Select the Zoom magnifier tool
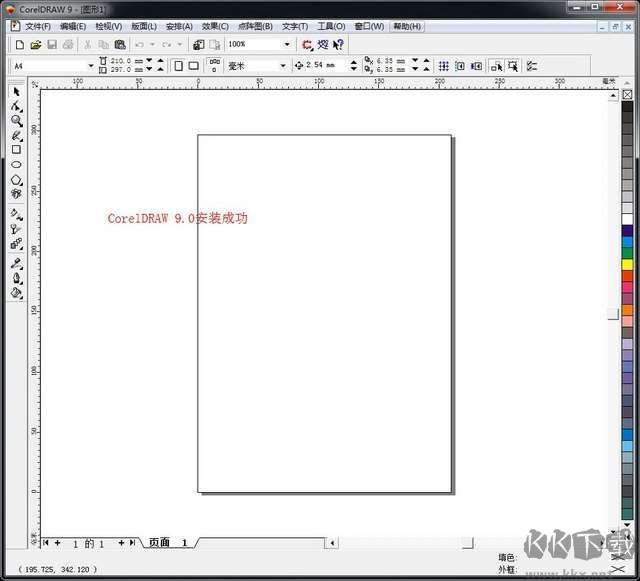The height and width of the screenshot is (581, 640). click(16, 121)
